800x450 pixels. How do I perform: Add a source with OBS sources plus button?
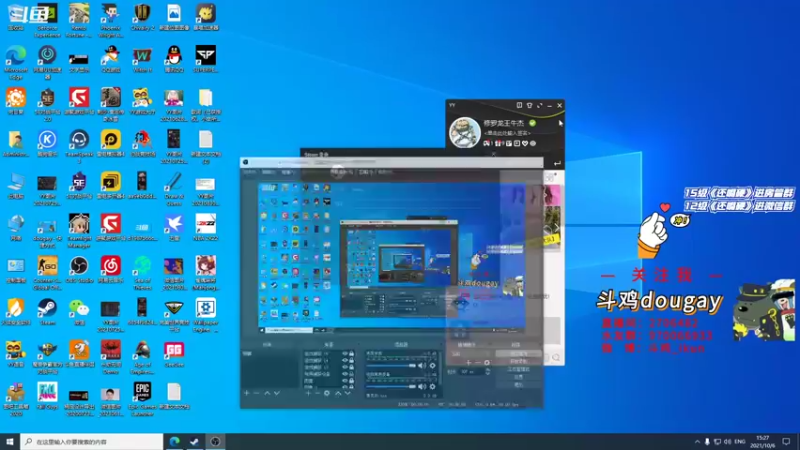(308, 393)
